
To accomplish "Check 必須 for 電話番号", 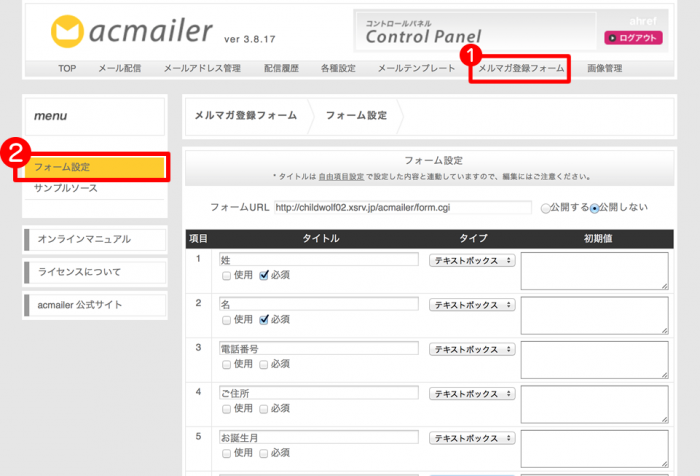I will pos(263,365).
